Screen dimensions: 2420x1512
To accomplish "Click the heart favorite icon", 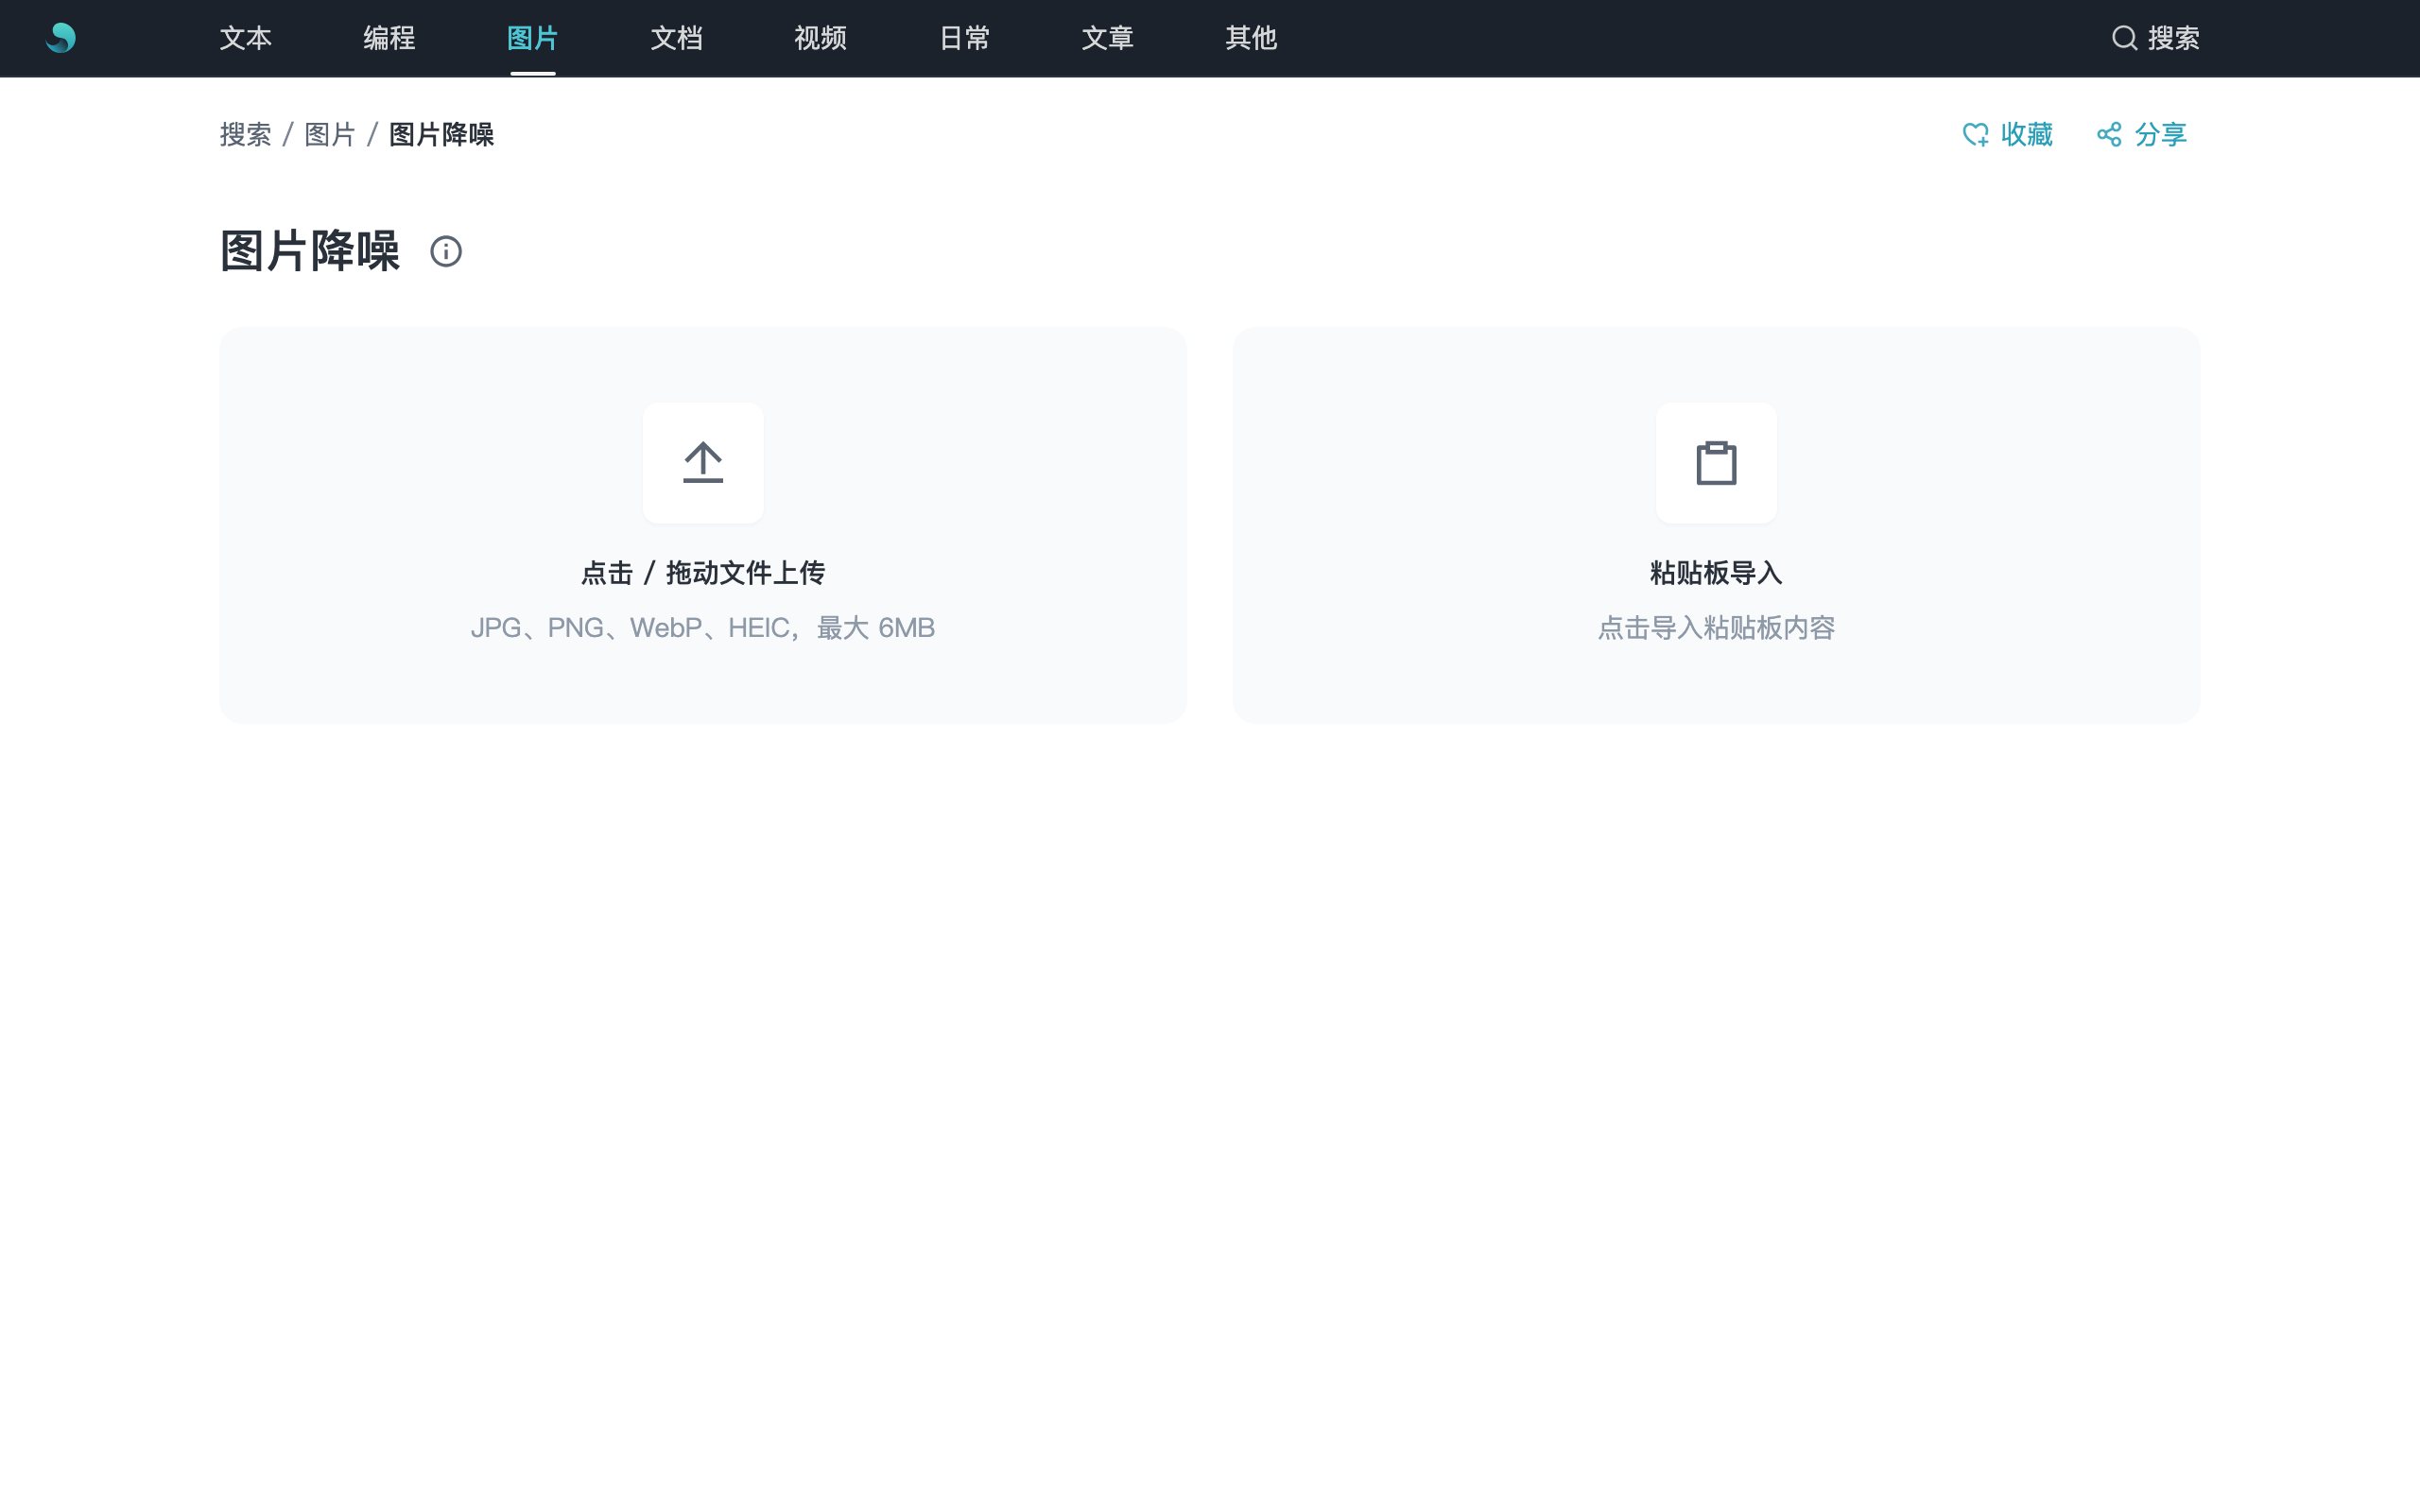I will tap(1975, 134).
